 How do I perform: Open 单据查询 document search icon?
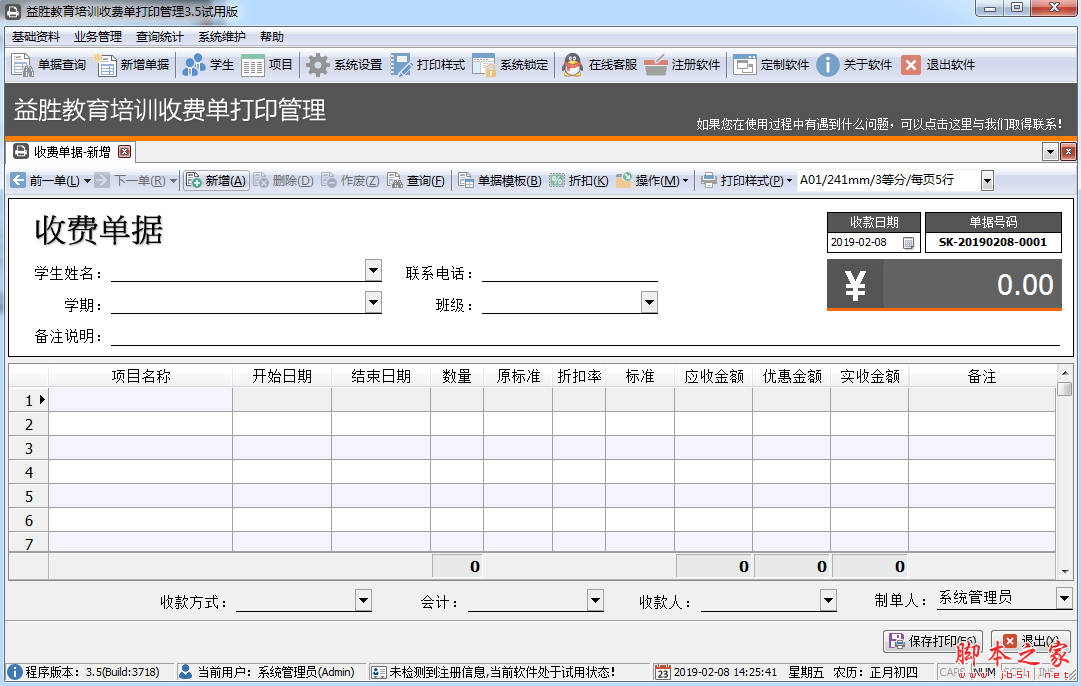[x=22, y=65]
